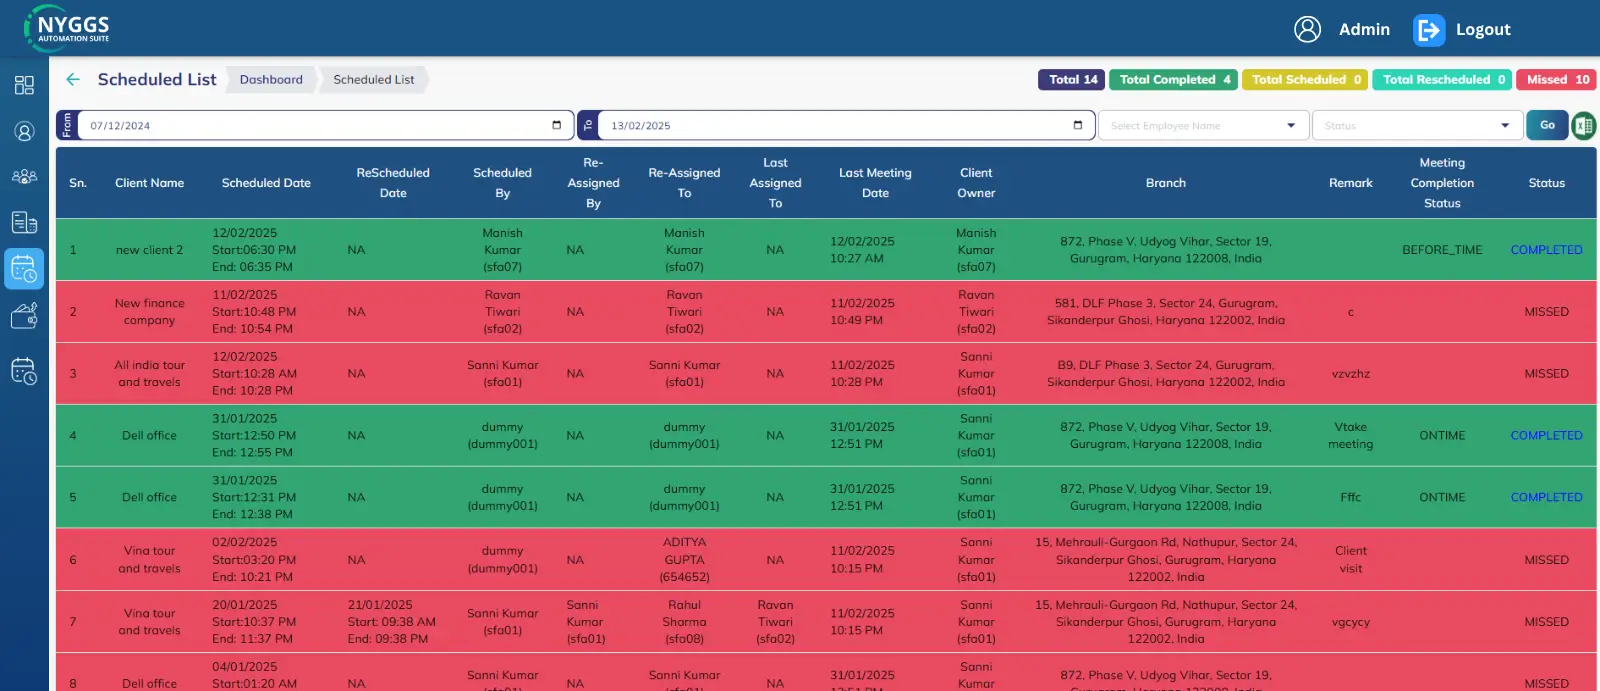Screen dimensions: 1600x691
Task: Open the team group icon in sidebar
Action: [x=24, y=176]
